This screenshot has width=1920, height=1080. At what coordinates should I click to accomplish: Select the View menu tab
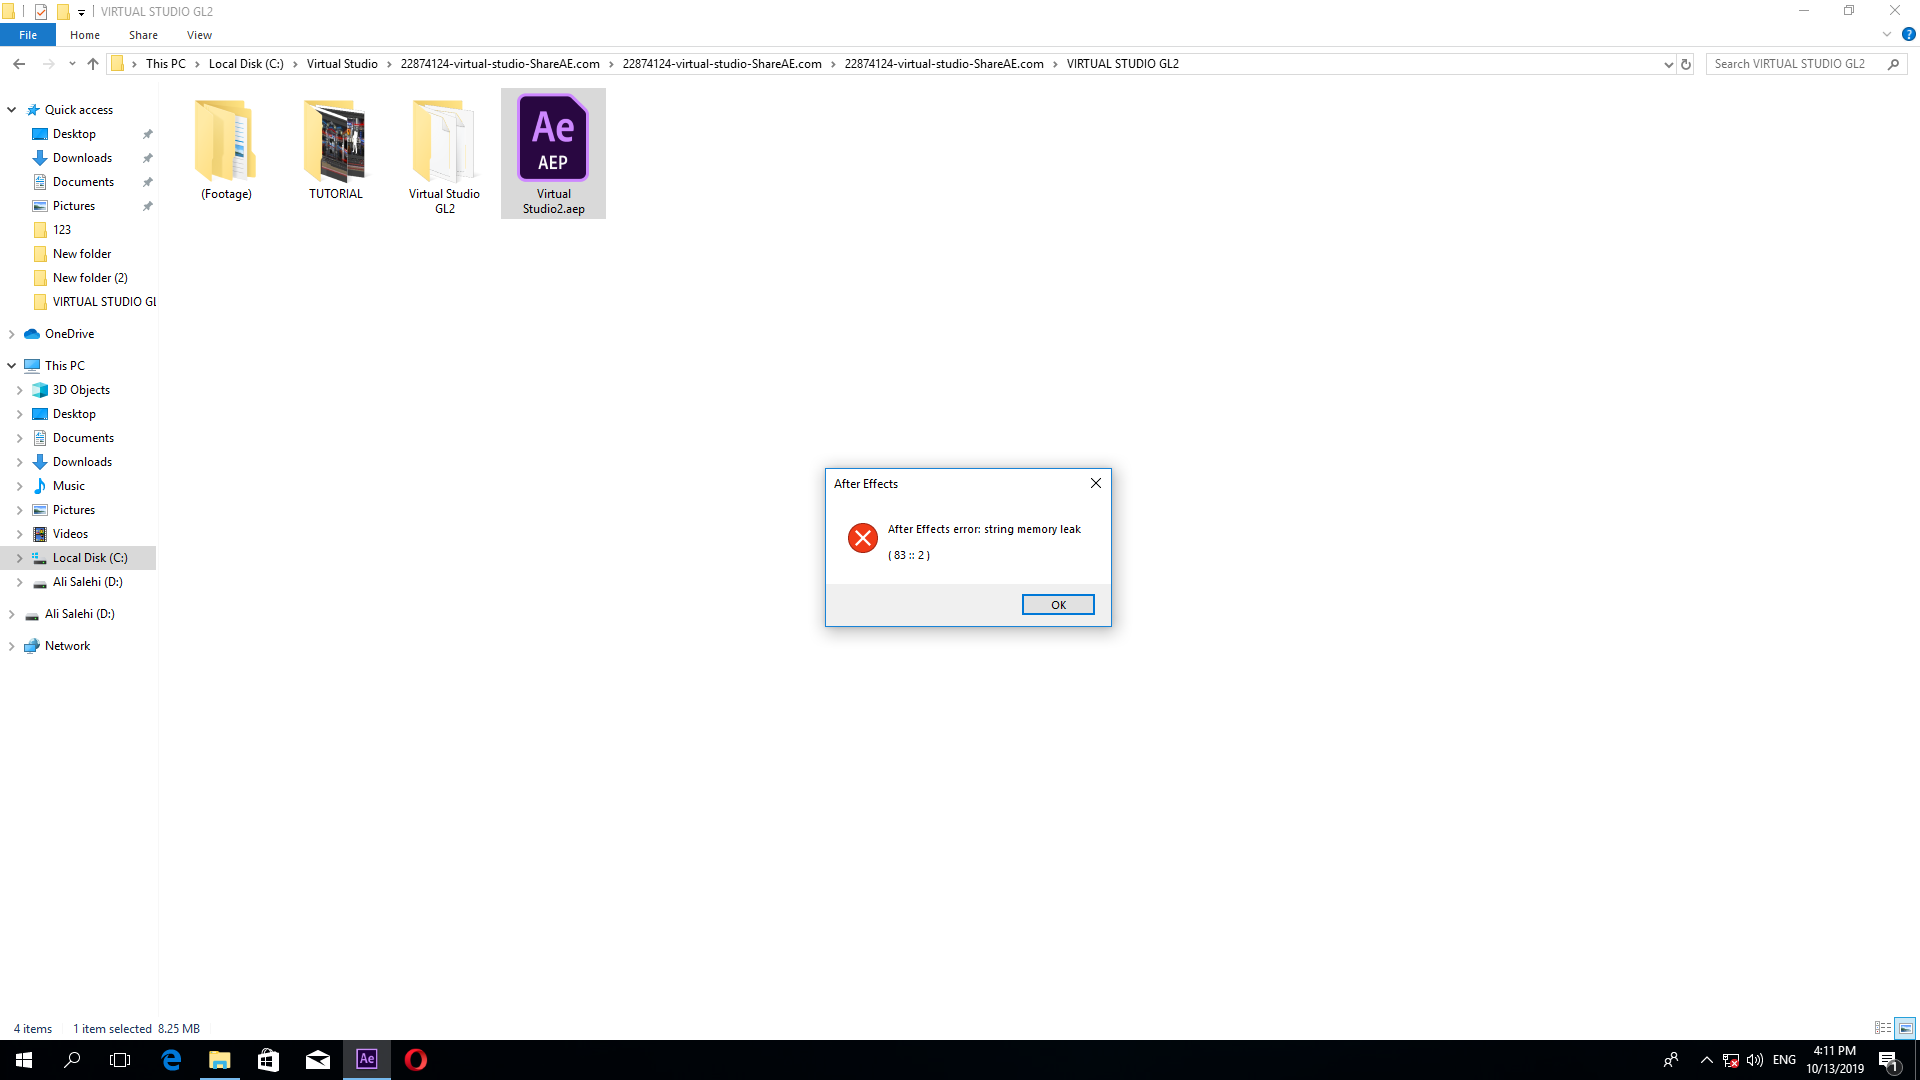pyautogui.click(x=199, y=34)
